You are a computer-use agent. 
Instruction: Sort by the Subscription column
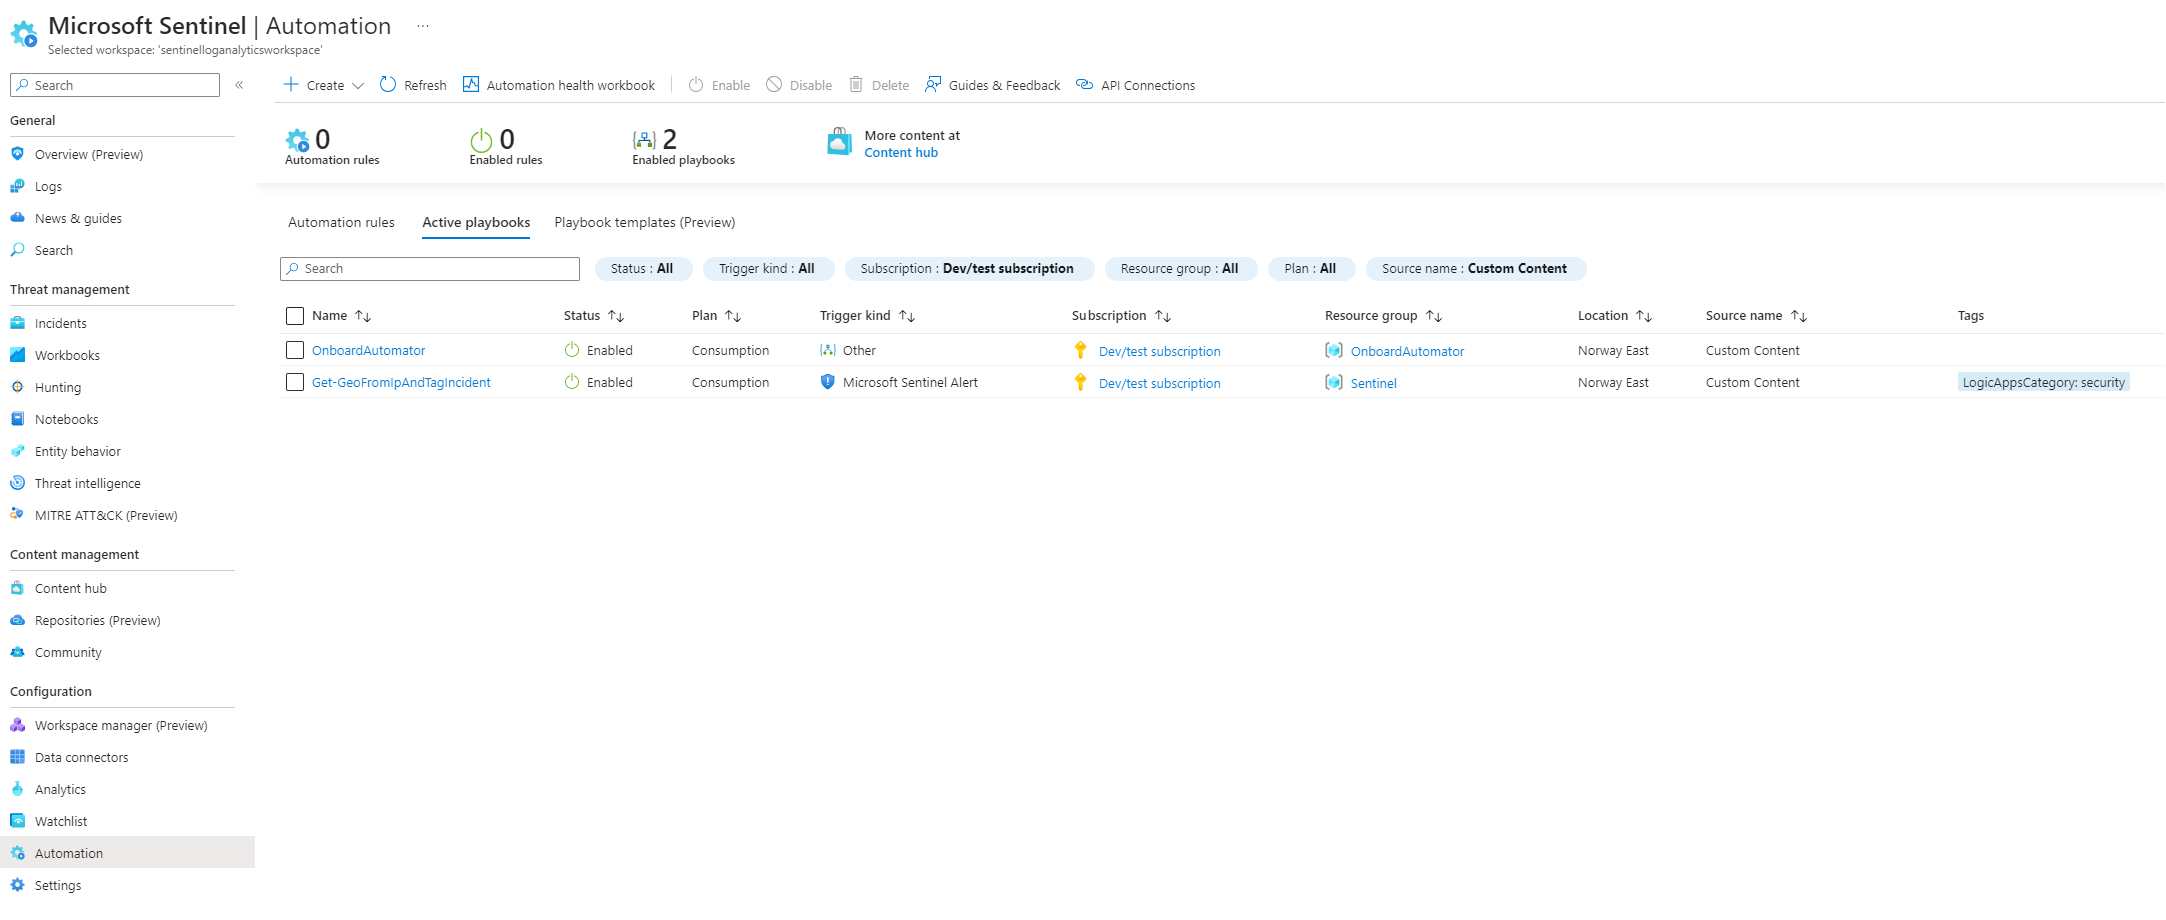1121,316
